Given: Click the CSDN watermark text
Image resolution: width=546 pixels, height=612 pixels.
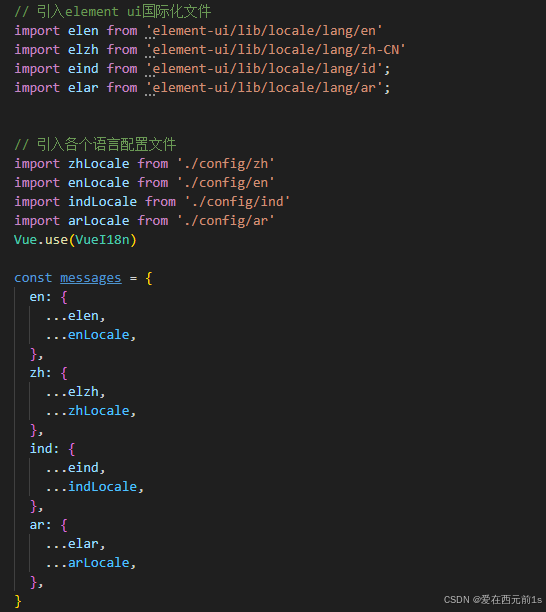Looking at the screenshot, I should [493, 600].
